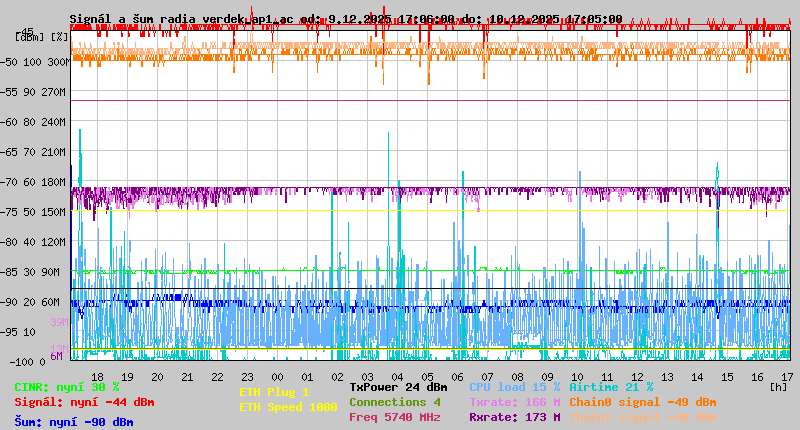Click the '16' hour tick label
Image resolution: width=800 pixels, height=430 pixels.
pos(758,377)
